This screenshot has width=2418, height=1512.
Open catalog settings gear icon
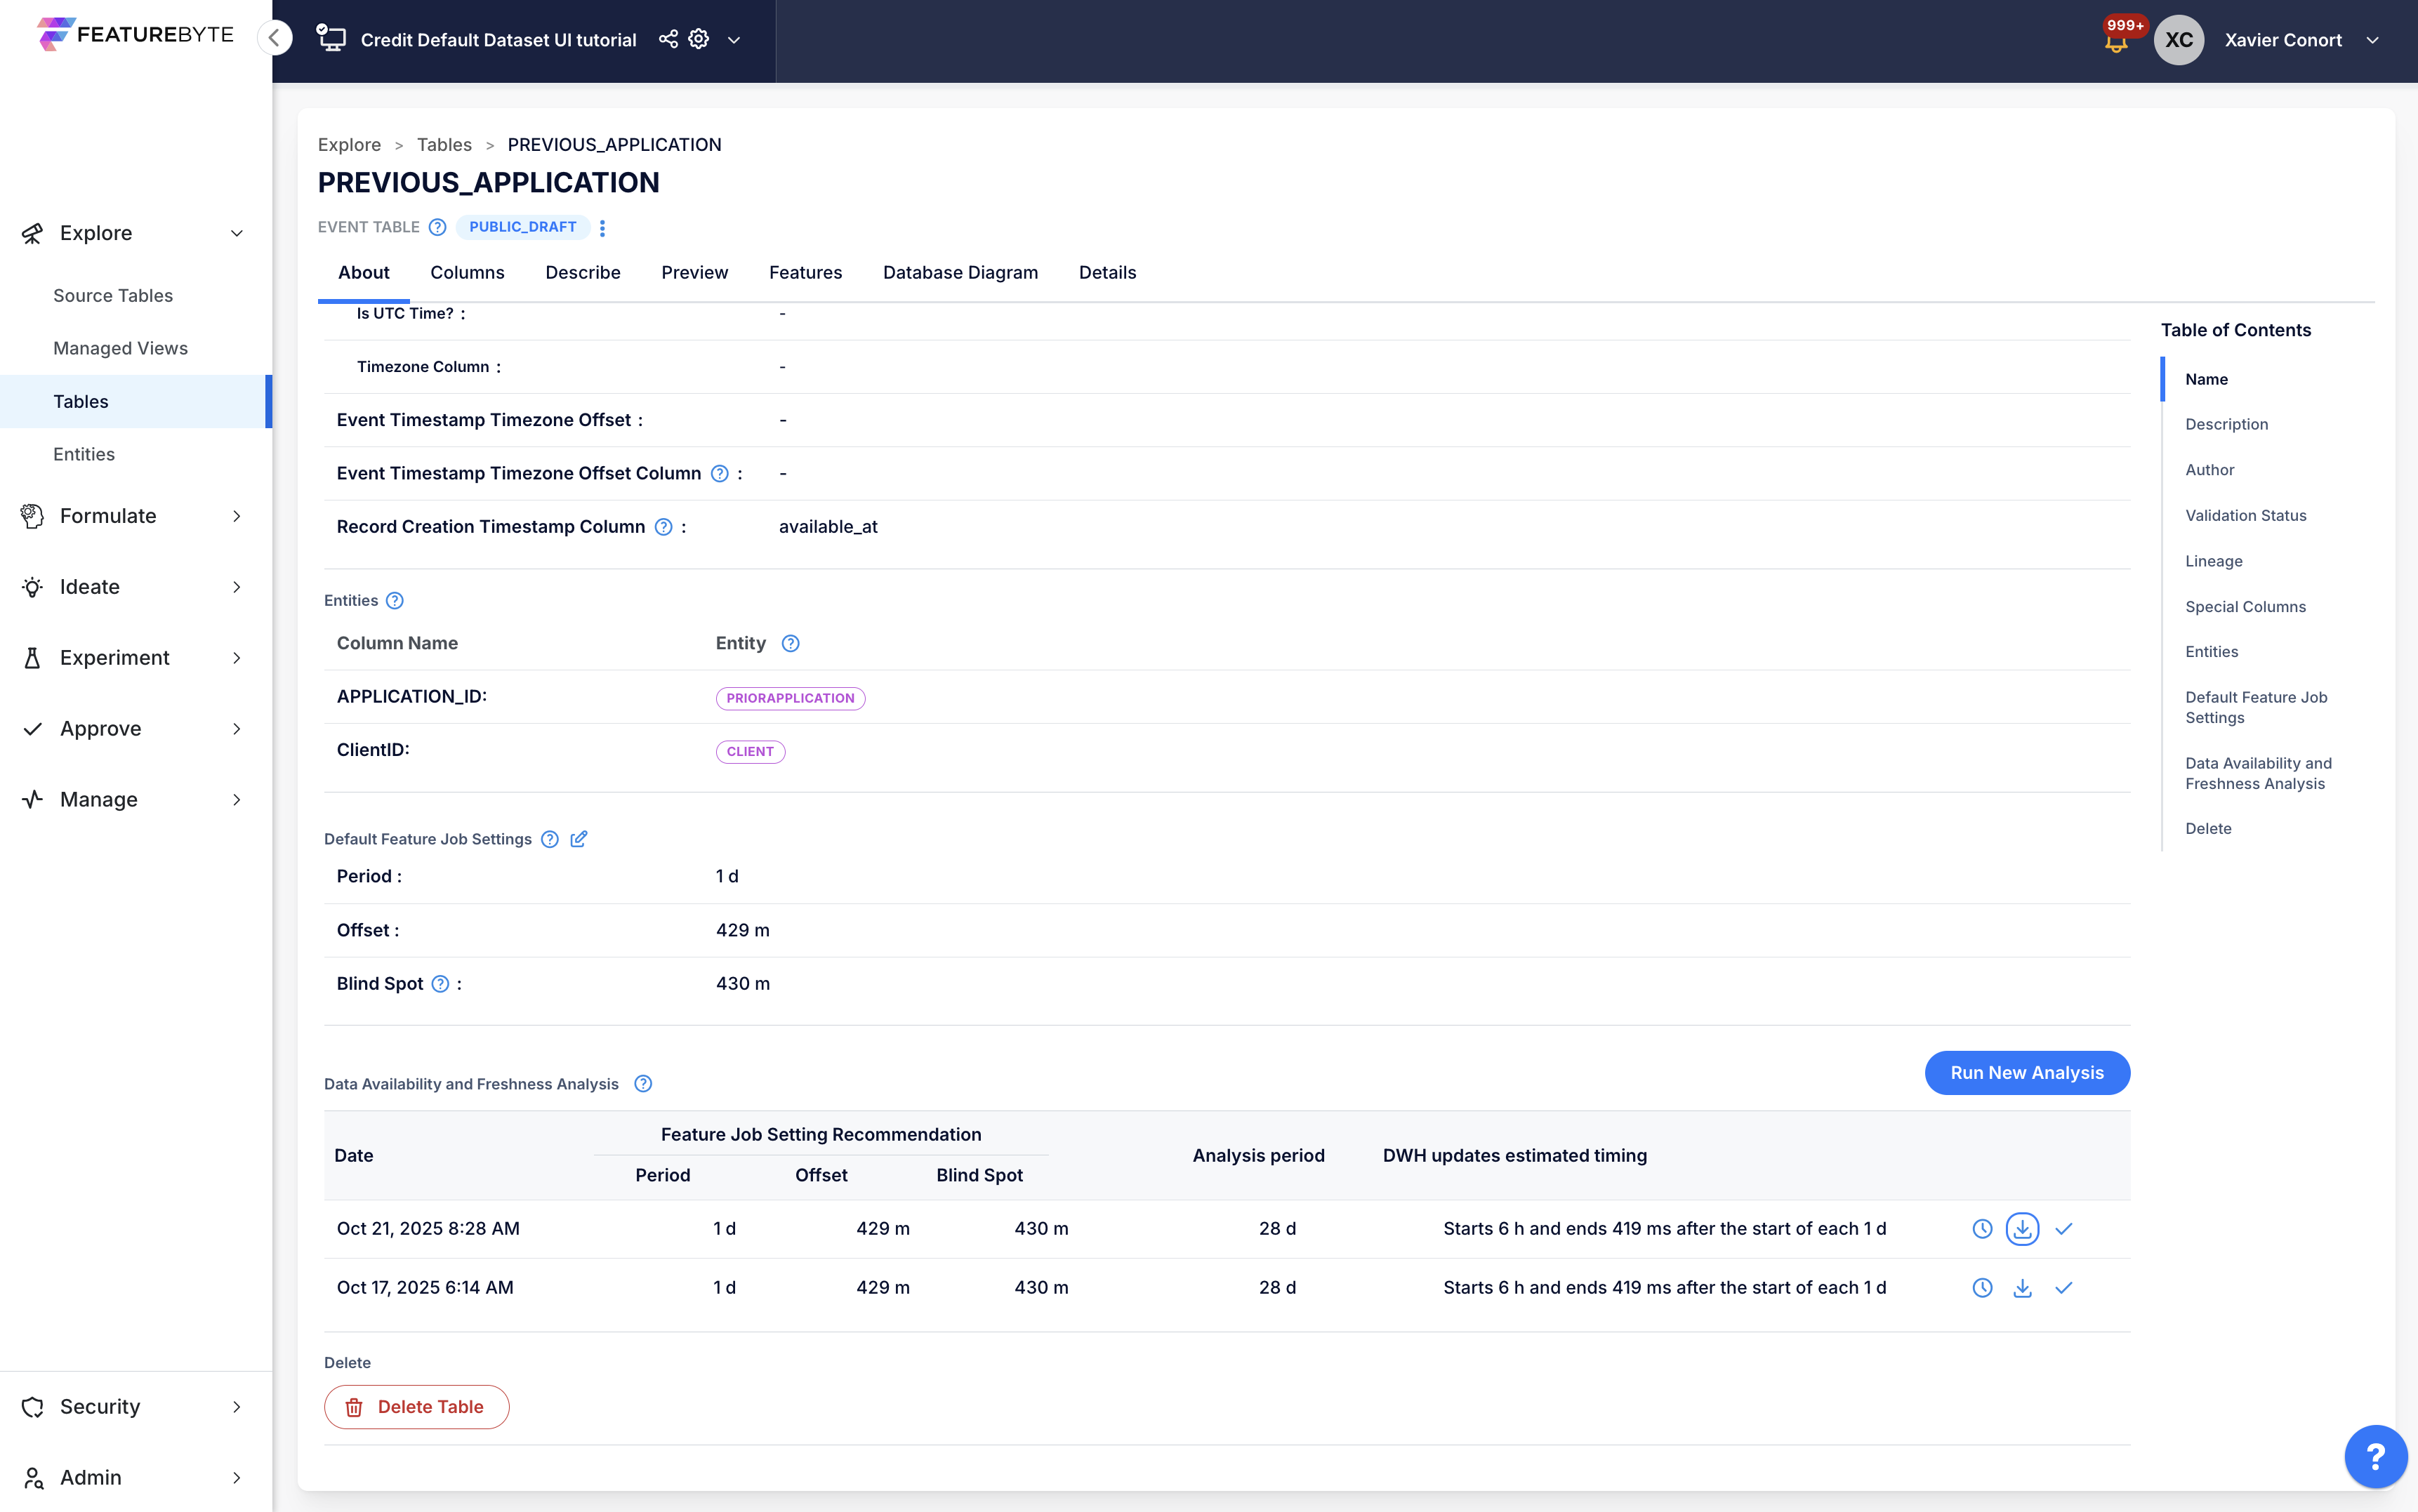[699, 39]
